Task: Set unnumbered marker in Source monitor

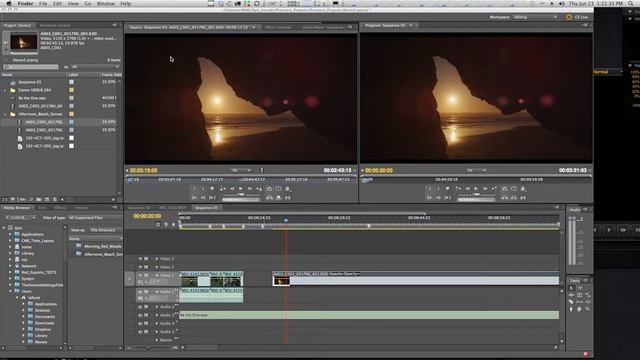Action: click(212, 189)
